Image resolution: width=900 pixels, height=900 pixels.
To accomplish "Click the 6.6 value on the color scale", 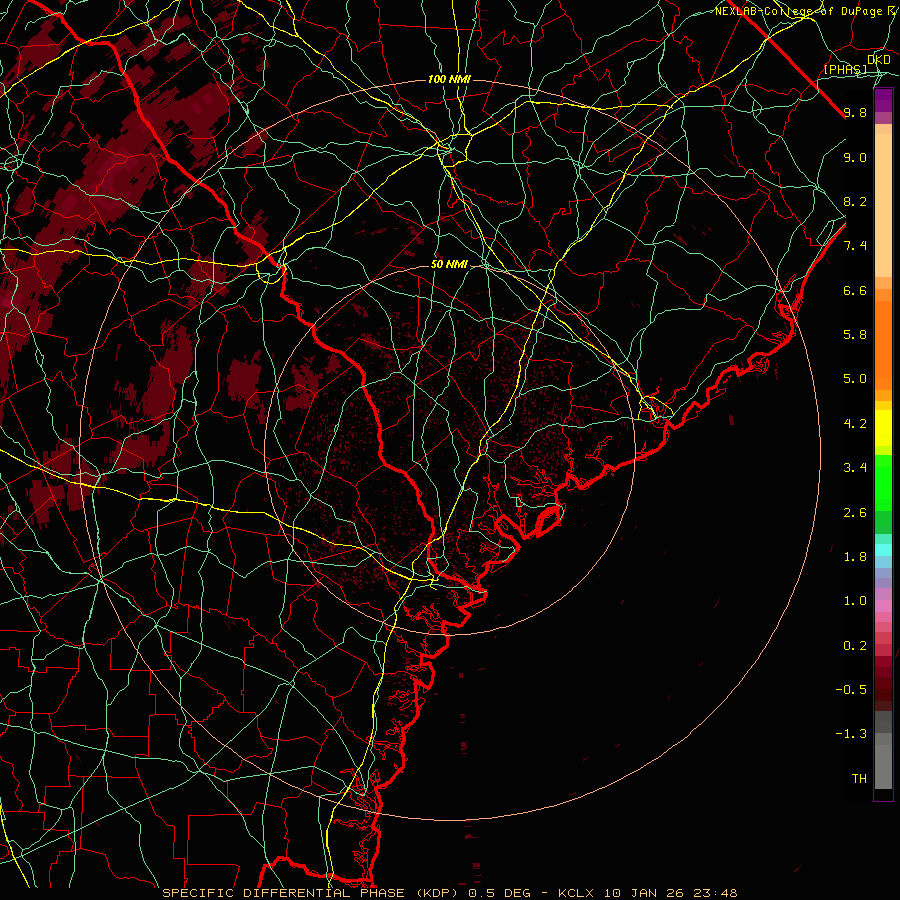I will 855,290.
